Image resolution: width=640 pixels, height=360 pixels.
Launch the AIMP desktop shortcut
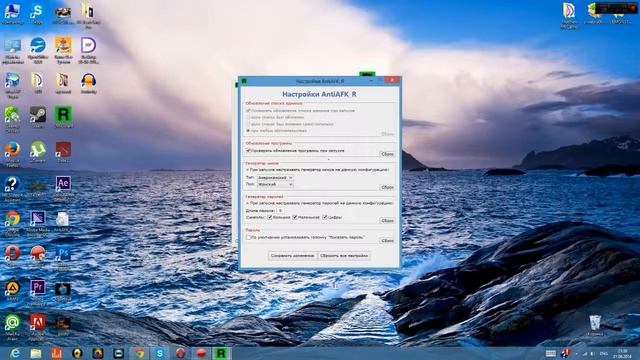(x=12, y=291)
